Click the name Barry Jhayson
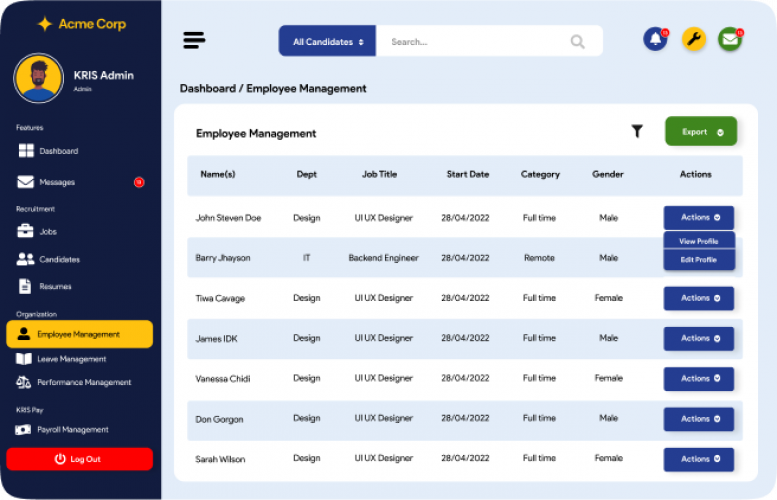777x500 pixels. click(222, 258)
